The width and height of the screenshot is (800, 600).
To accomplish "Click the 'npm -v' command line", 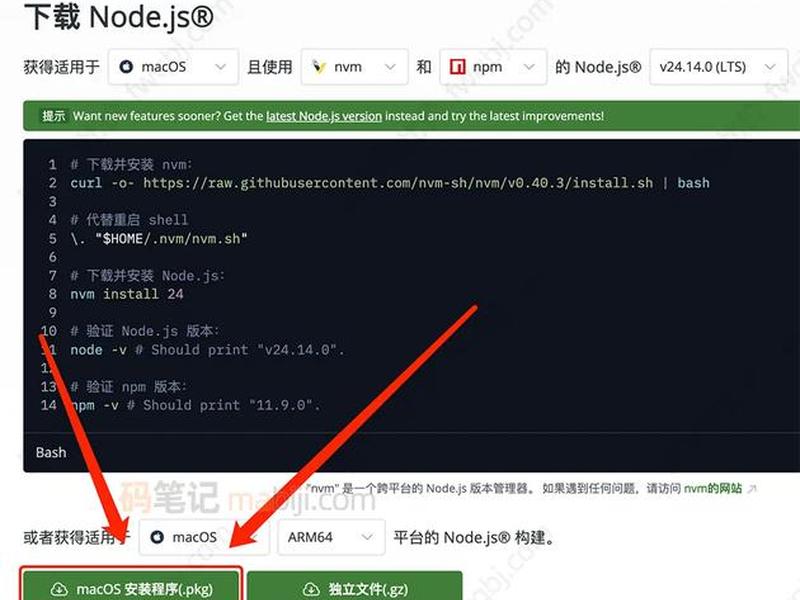I will pos(195,406).
